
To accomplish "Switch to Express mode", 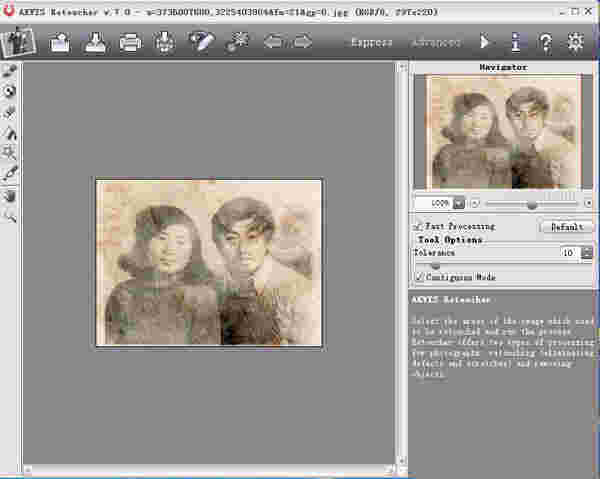I will click(x=372, y=43).
